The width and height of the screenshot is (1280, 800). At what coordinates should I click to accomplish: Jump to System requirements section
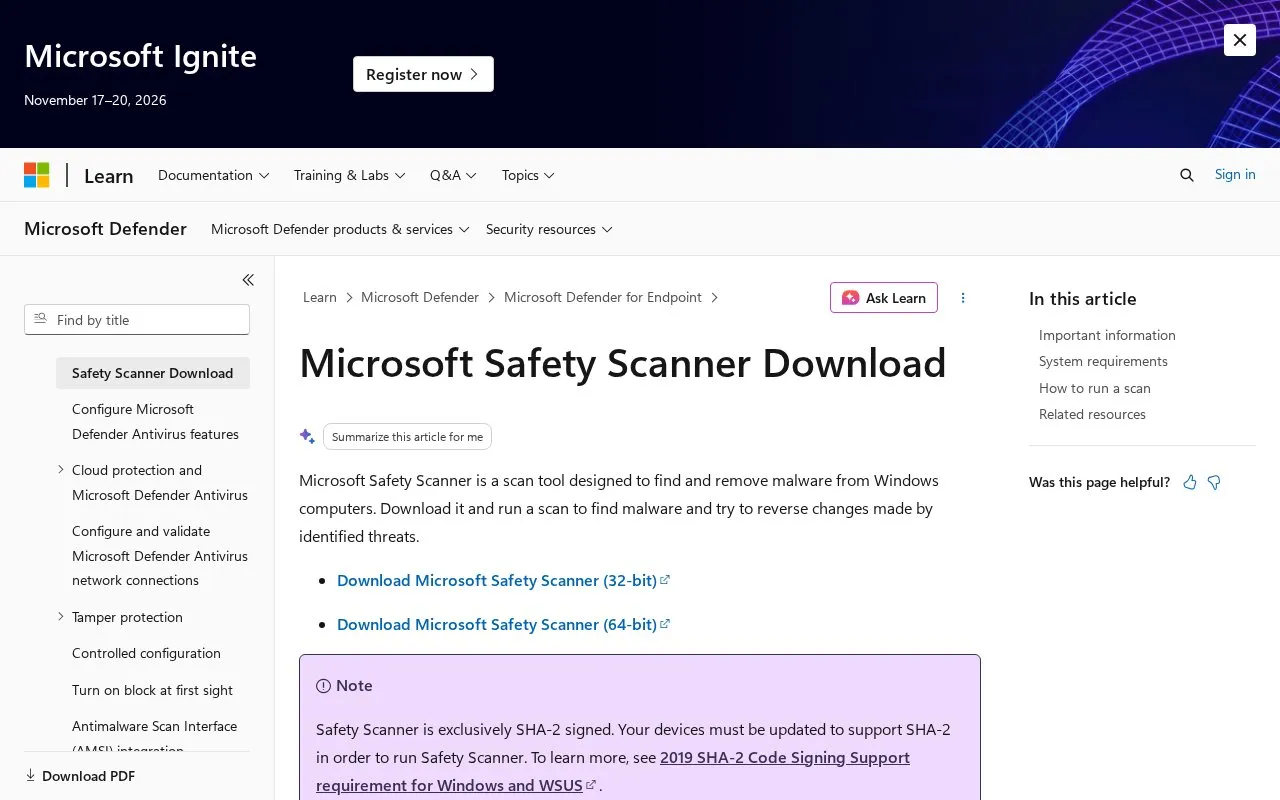coord(1103,361)
